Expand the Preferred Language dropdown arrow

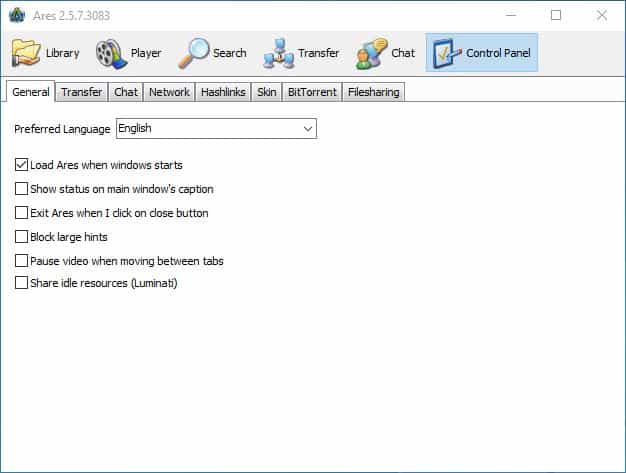pyautogui.click(x=307, y=129)
